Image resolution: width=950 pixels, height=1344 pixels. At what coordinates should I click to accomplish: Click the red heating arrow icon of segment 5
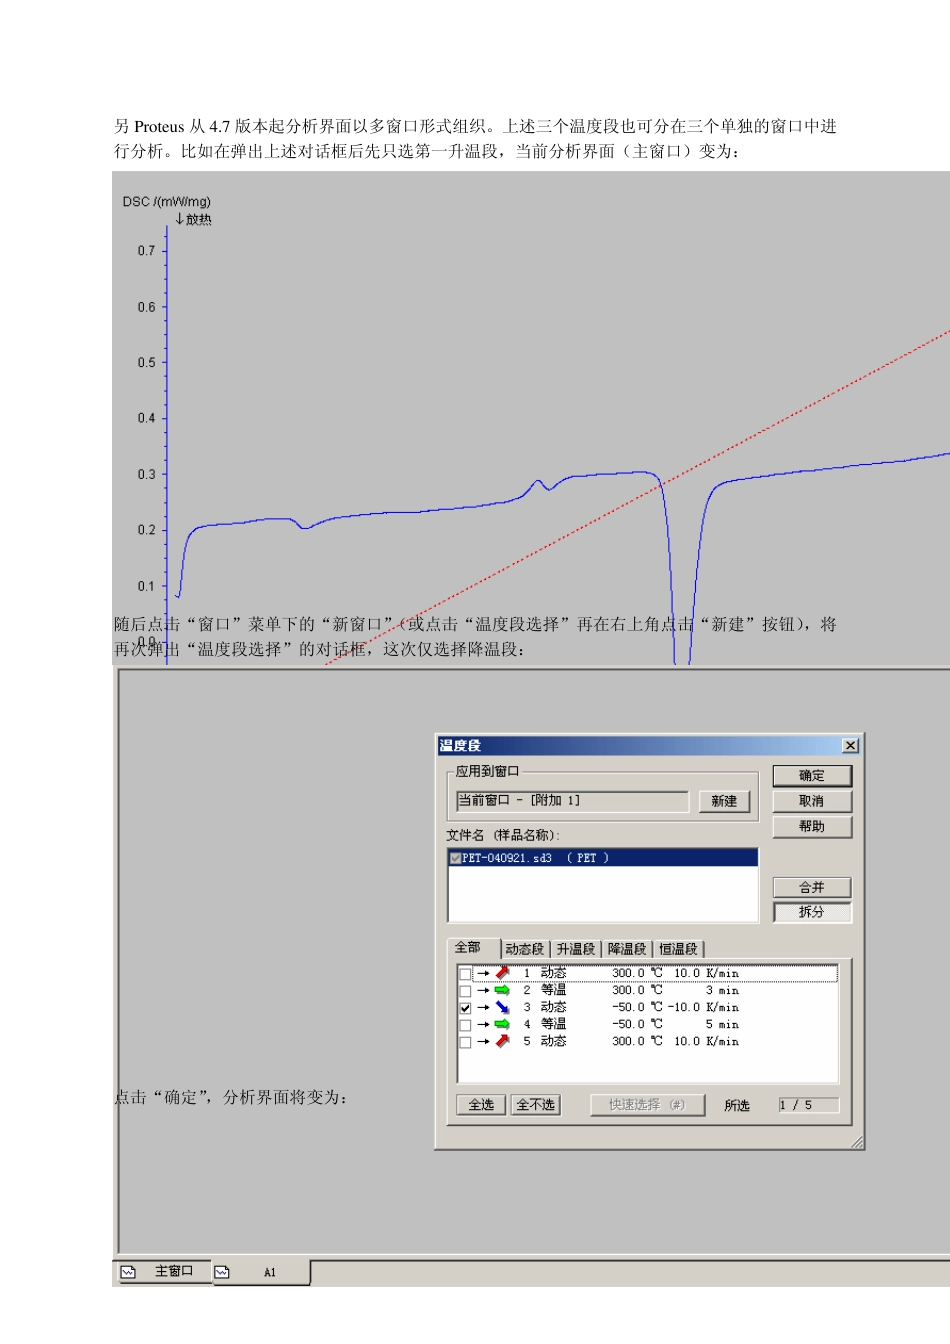(502, 1041)
